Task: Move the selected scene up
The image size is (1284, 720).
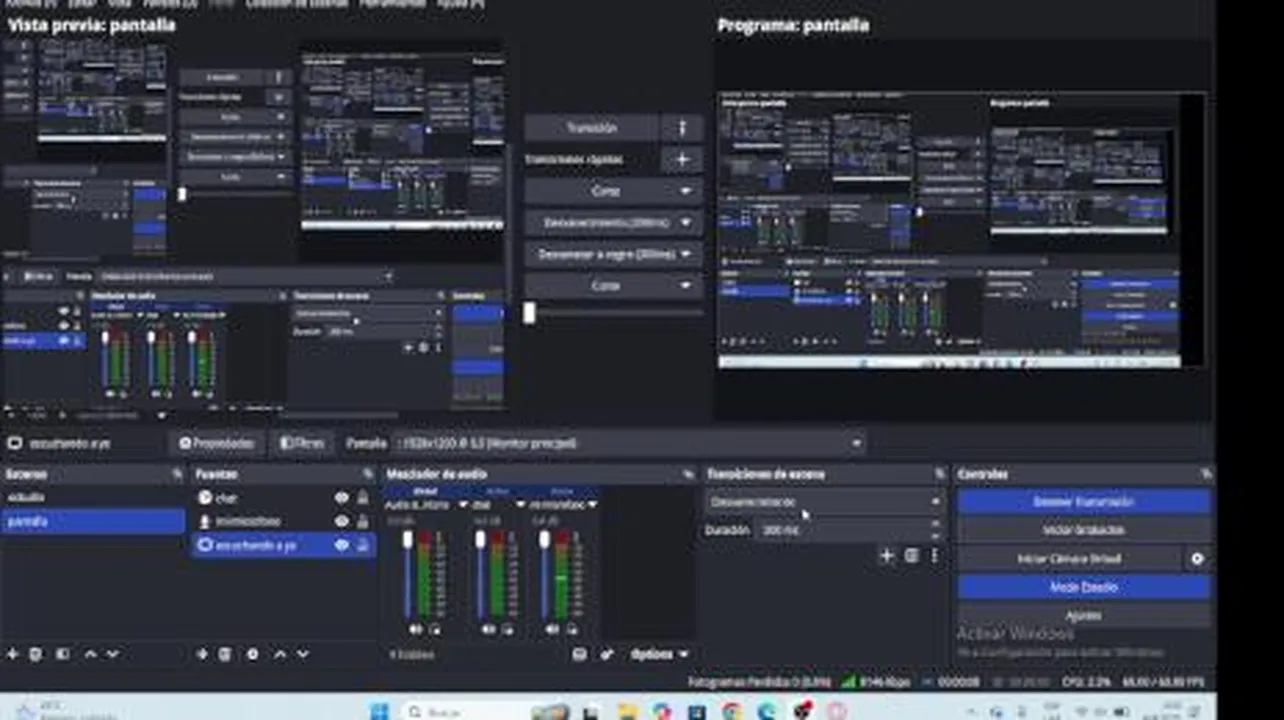Action: click(x=90, y=654)
